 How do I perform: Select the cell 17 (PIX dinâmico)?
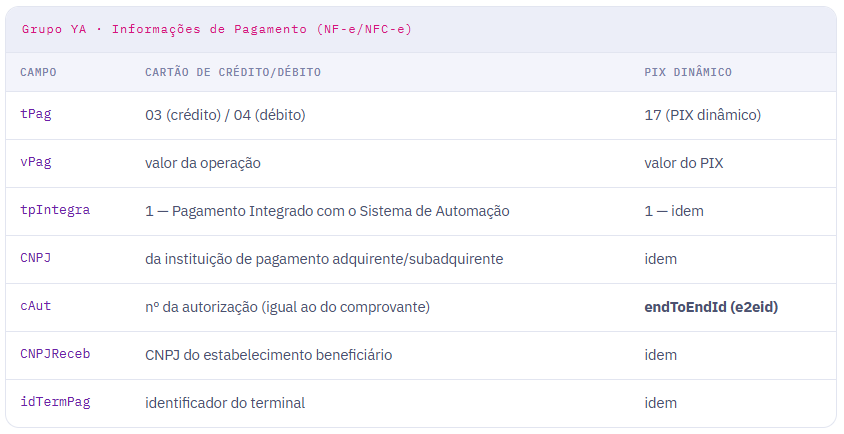(702, 115)
